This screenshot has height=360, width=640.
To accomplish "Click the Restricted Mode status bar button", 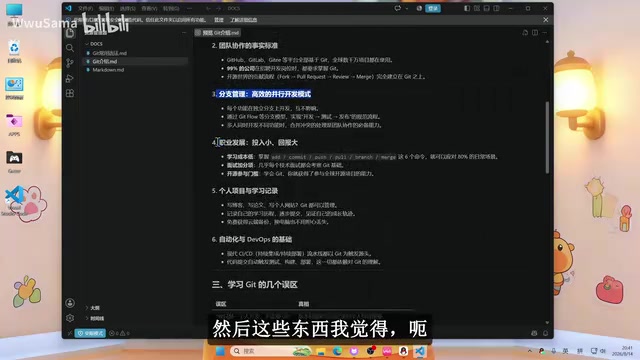I will coord(90,333).
